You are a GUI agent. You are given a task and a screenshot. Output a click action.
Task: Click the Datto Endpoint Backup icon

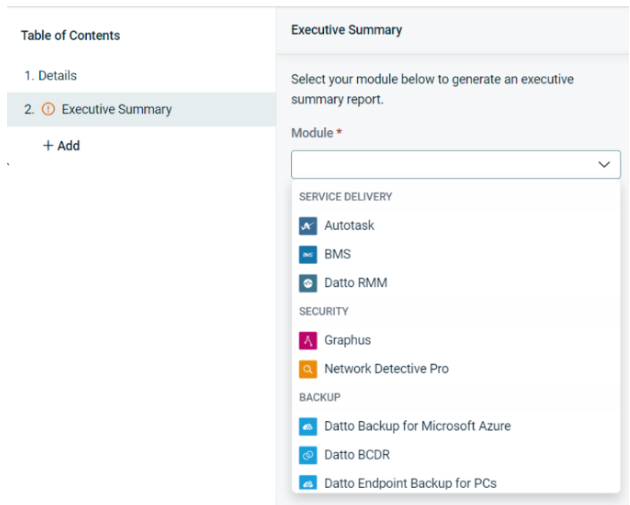(x=308, y=483)
